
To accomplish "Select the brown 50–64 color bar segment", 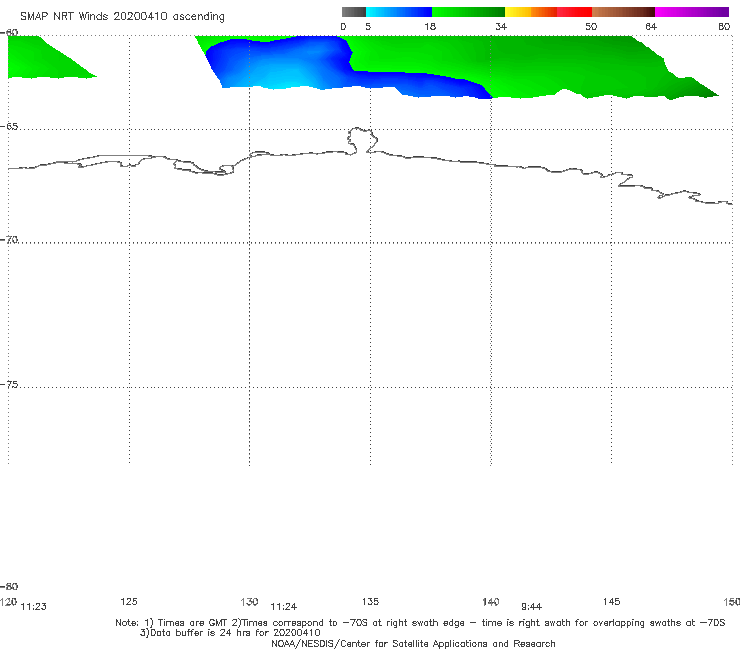I will click(x=623, y=12).
